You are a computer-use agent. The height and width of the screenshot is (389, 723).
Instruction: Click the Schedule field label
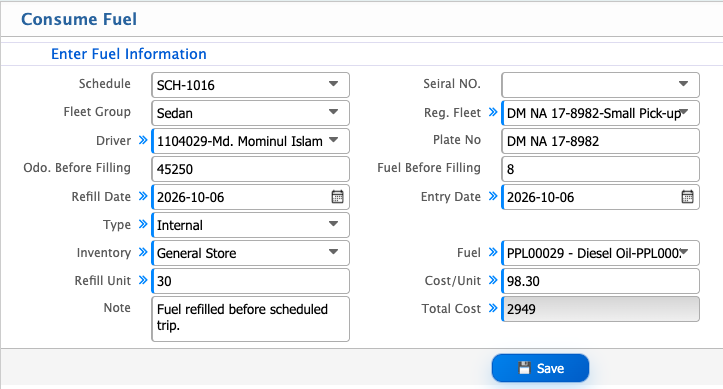[105, 84]
